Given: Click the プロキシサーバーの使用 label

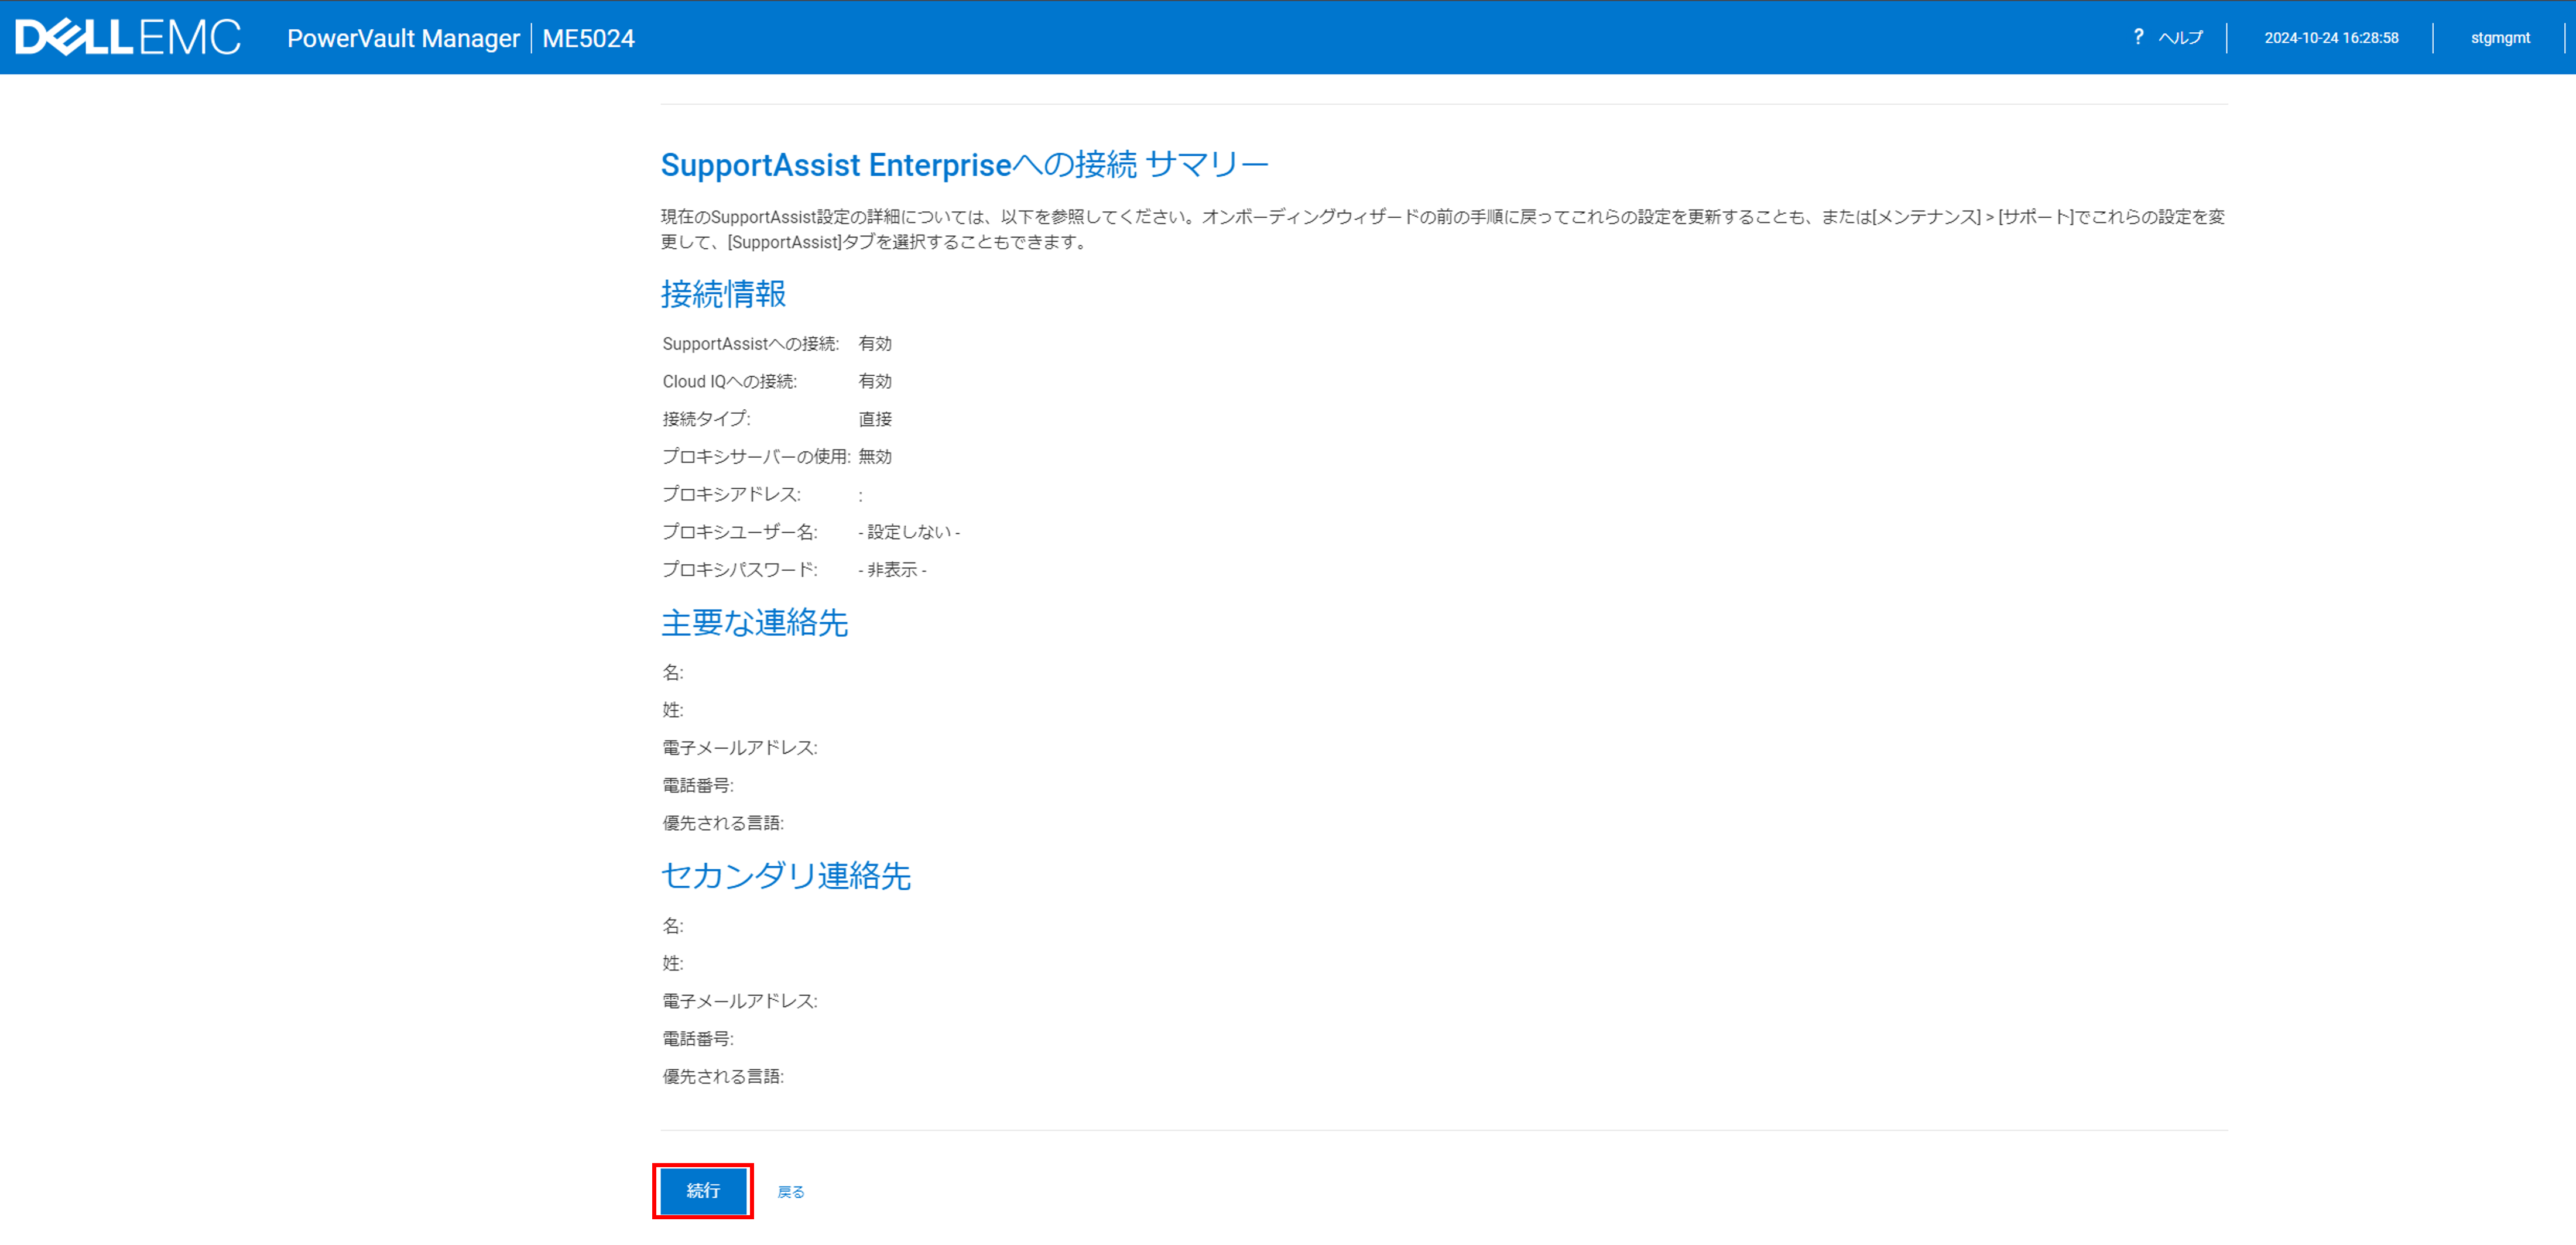Looking at the screenshot, I should (x=756, y=456).
